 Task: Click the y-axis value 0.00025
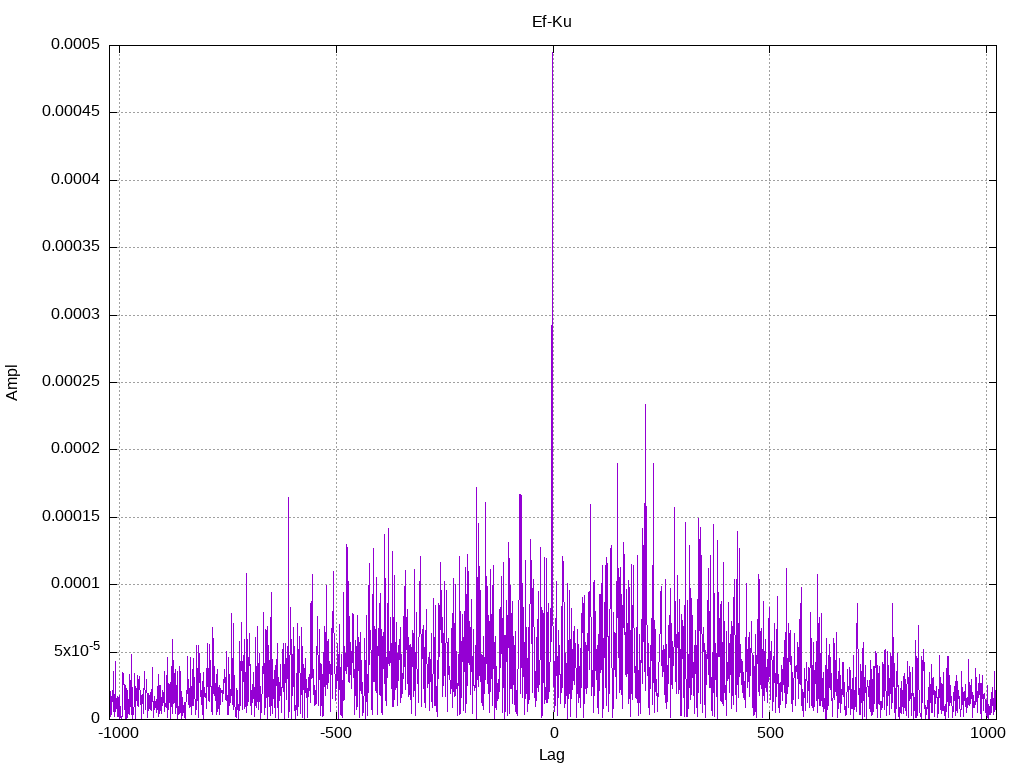pos(71,381)
